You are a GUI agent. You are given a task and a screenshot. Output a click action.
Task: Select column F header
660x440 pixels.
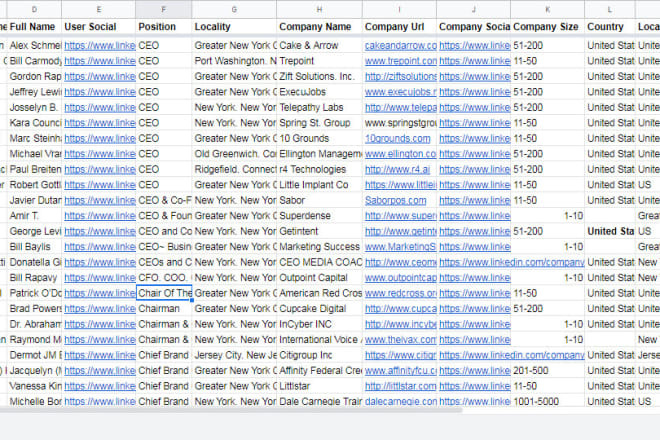(164, 9)
